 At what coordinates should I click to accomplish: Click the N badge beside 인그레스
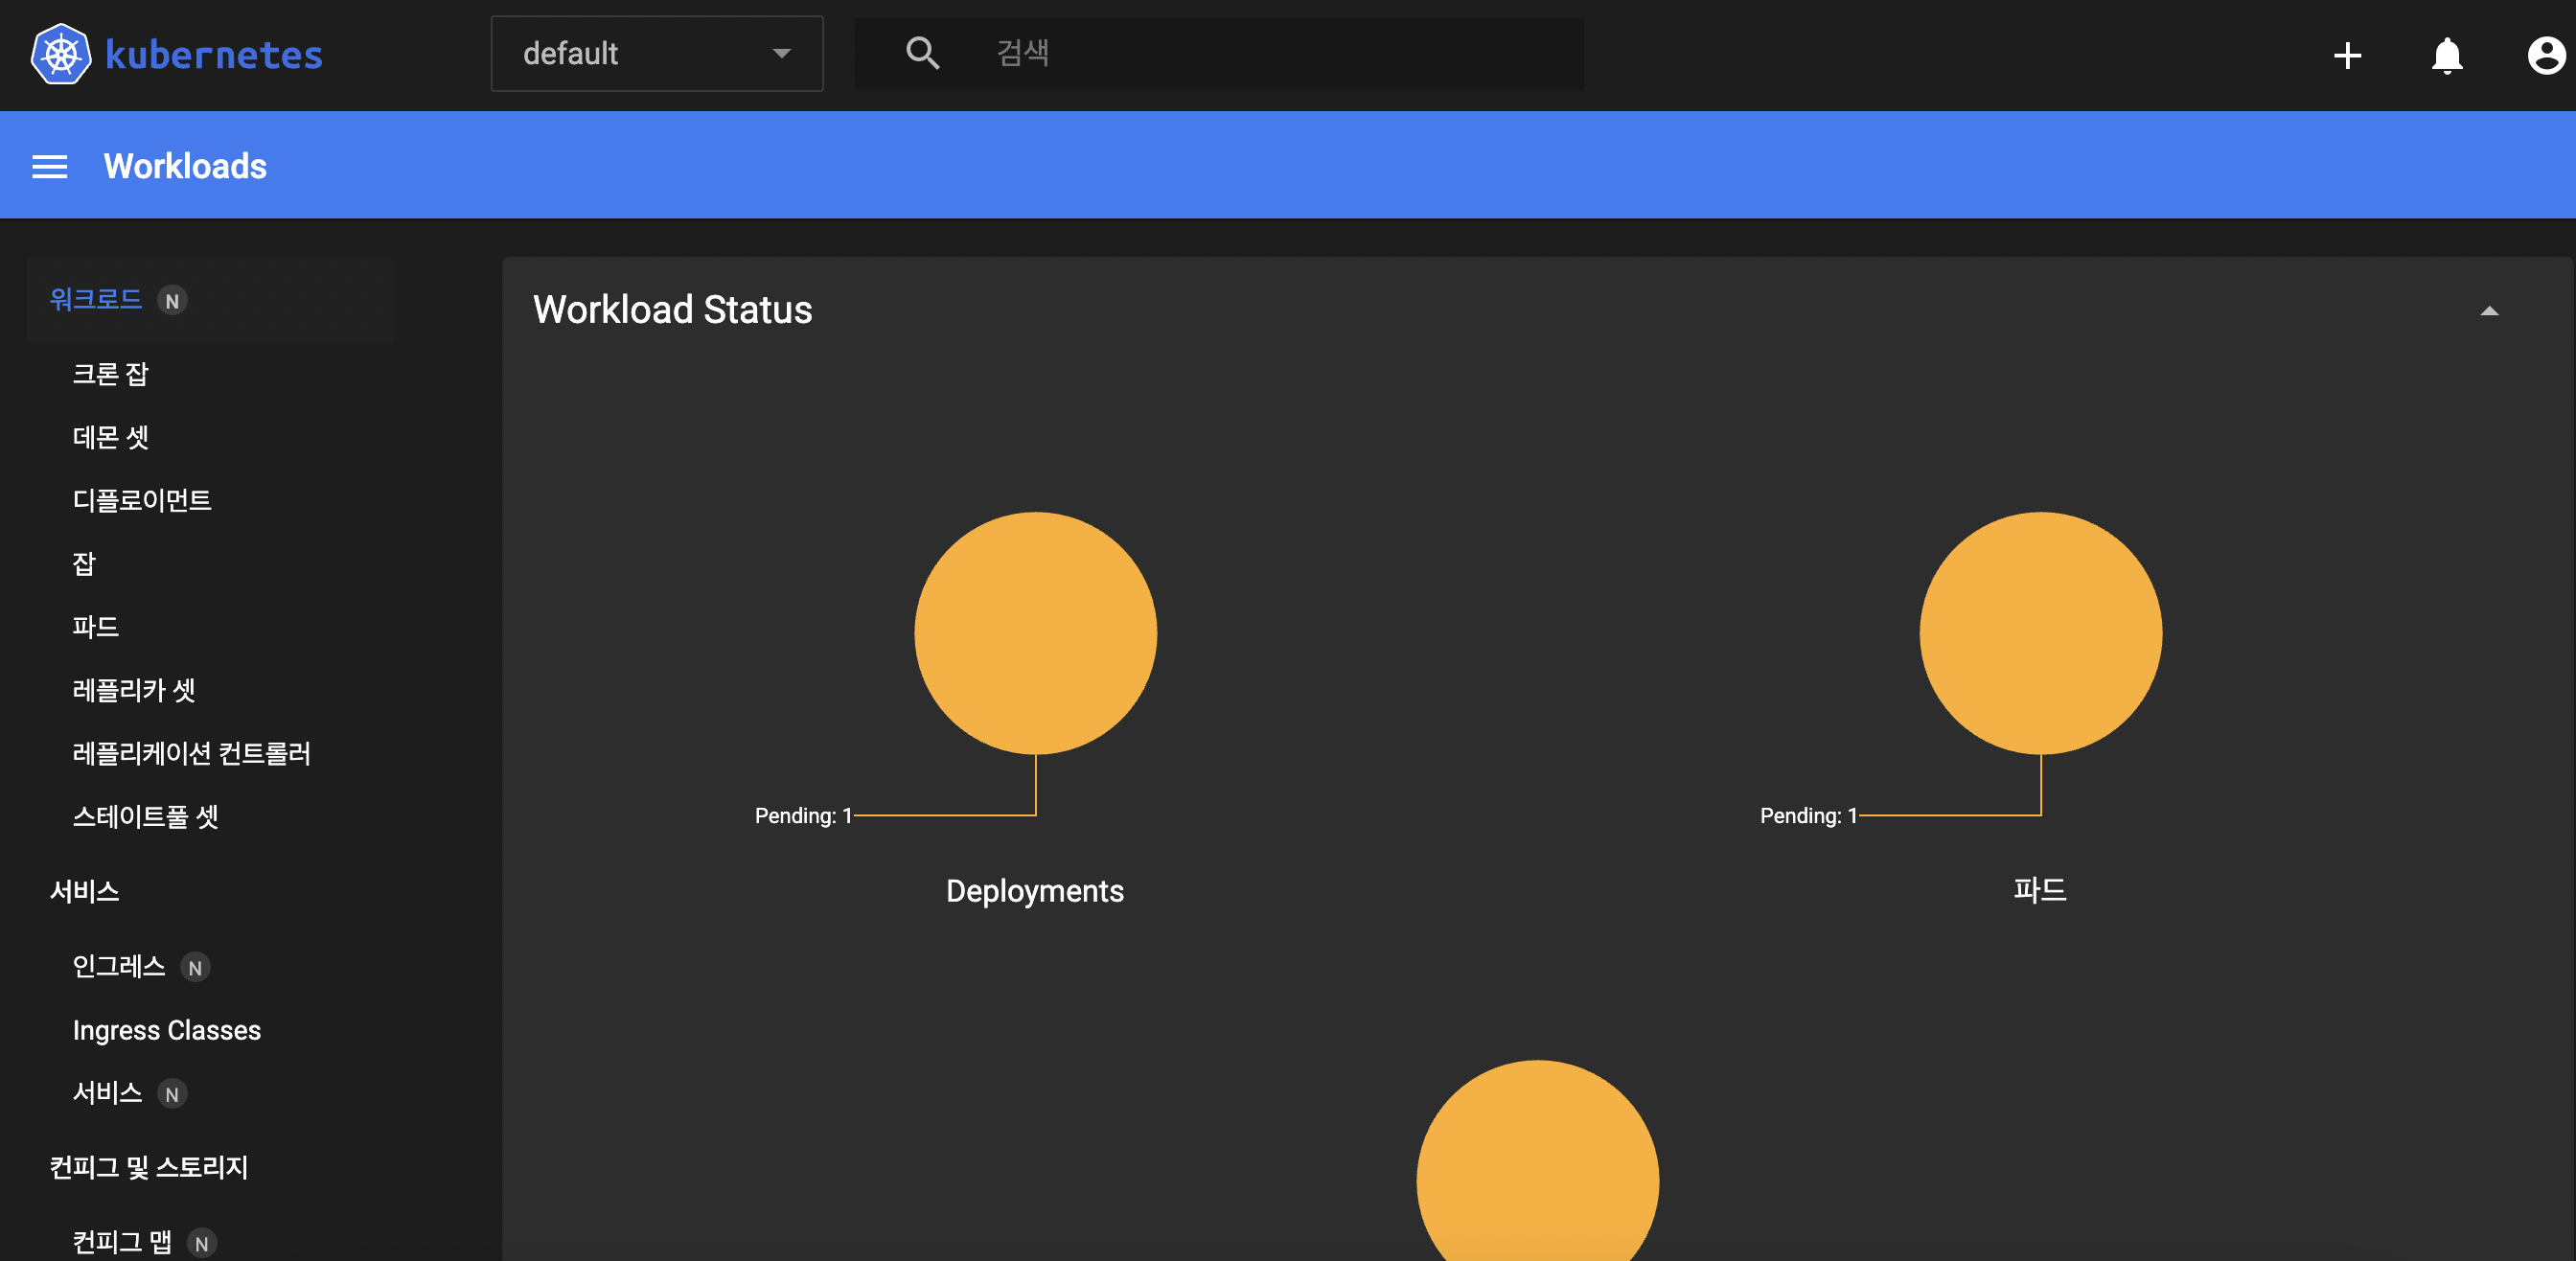pos(195,968)
